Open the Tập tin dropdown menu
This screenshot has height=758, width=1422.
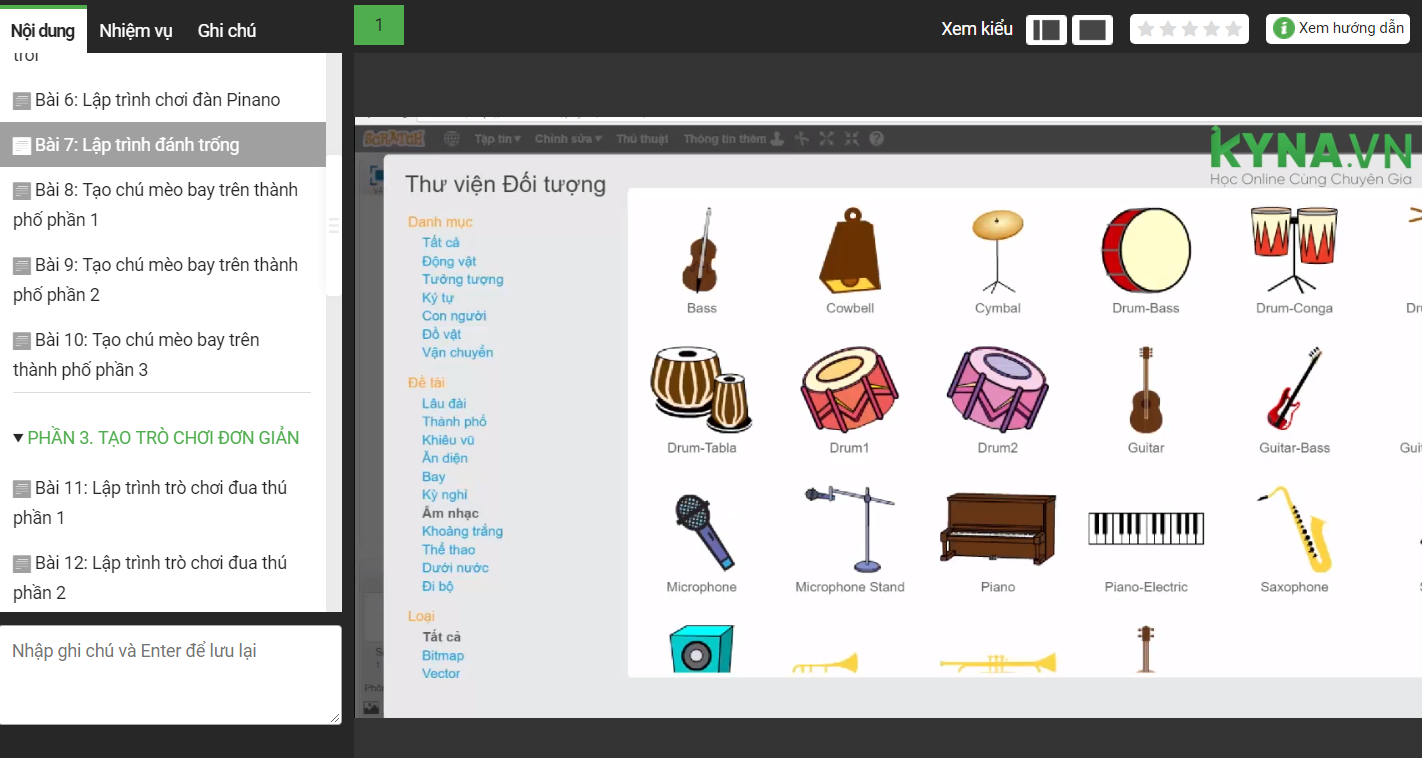[496, 139]
